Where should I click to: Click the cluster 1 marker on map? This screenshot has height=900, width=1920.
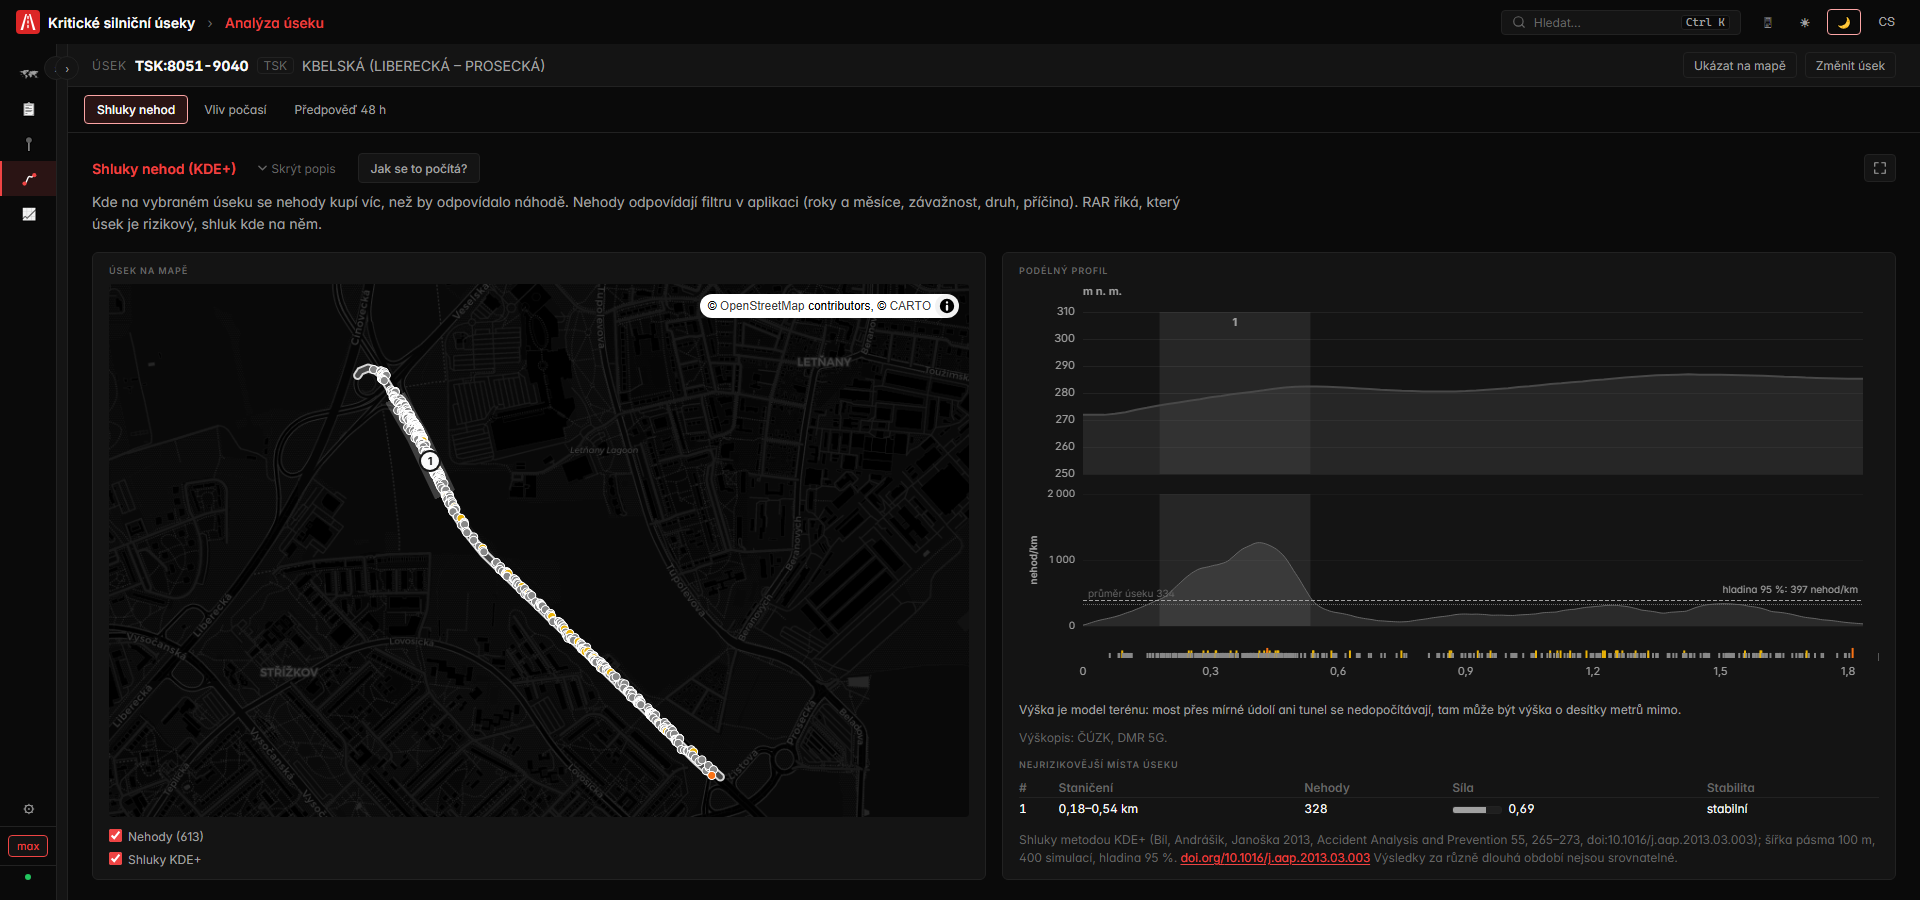tap(430, 461)
